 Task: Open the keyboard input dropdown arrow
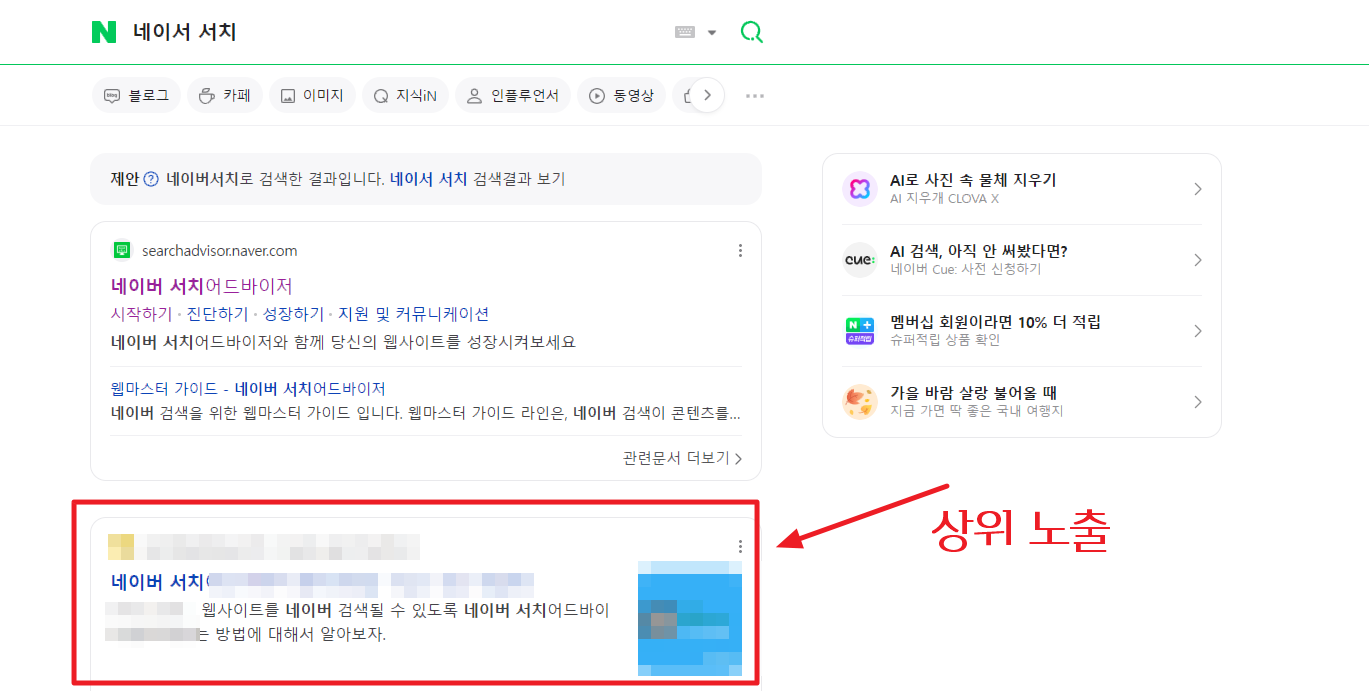pyautogui.click(x=710, y=31)
